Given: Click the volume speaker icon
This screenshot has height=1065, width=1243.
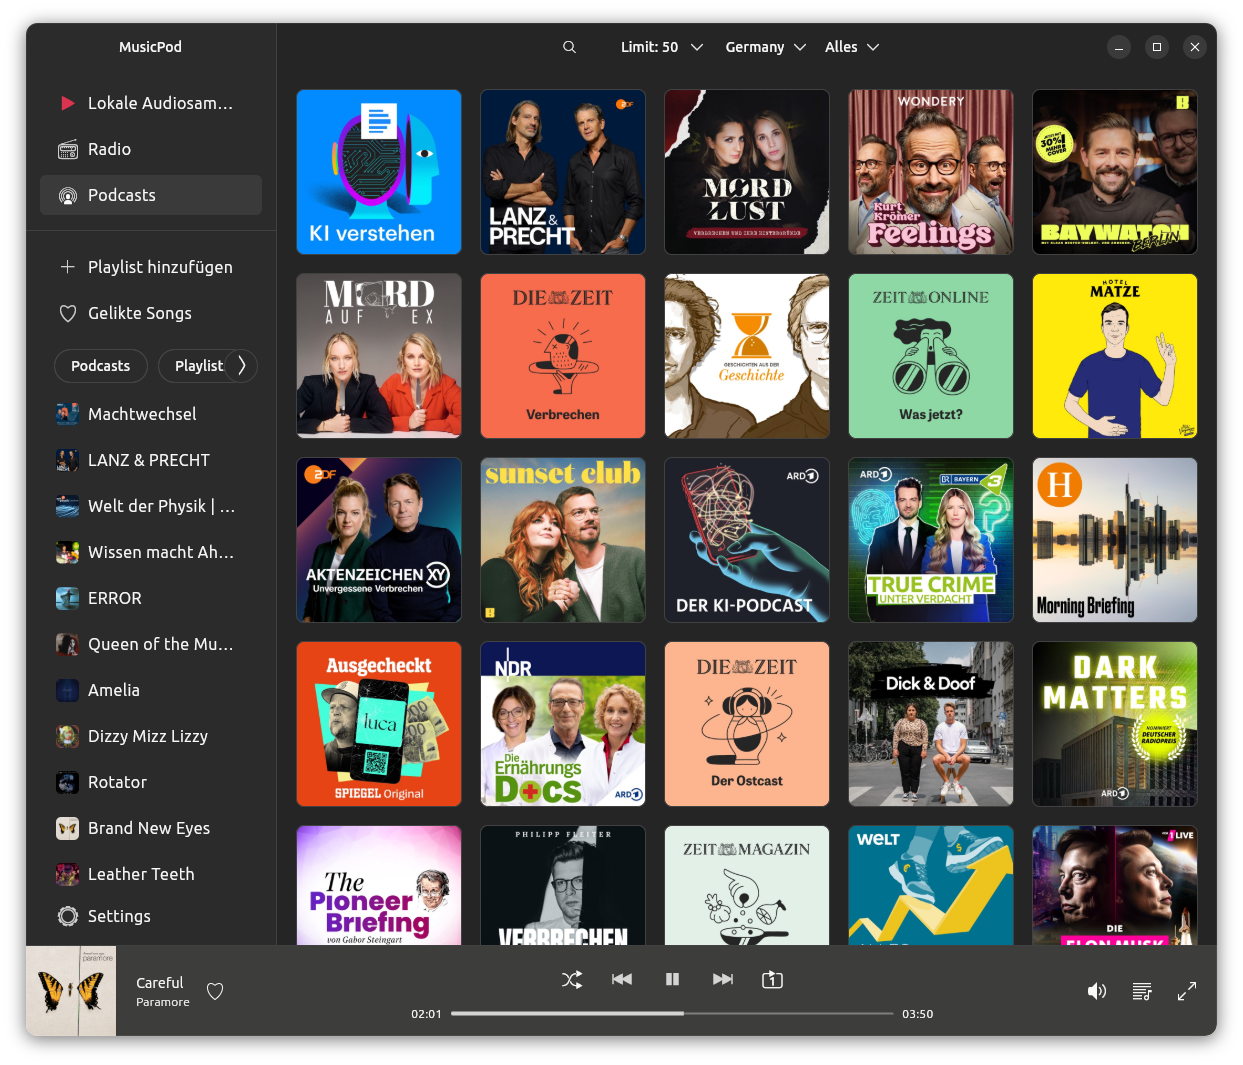Looking at the screenshot, I should [x=1097, y=991].
